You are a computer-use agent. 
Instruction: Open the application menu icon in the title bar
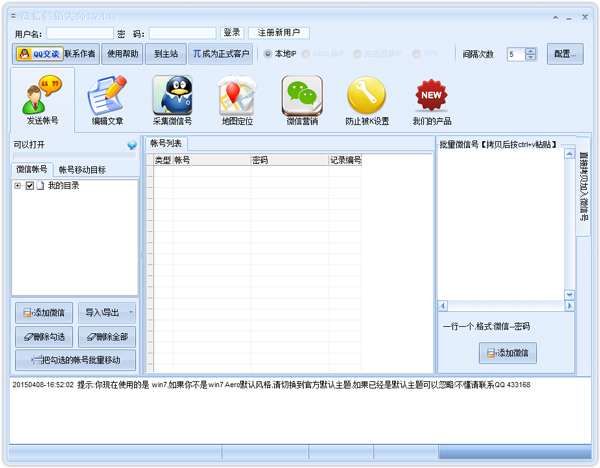click(x=13, y=16)
